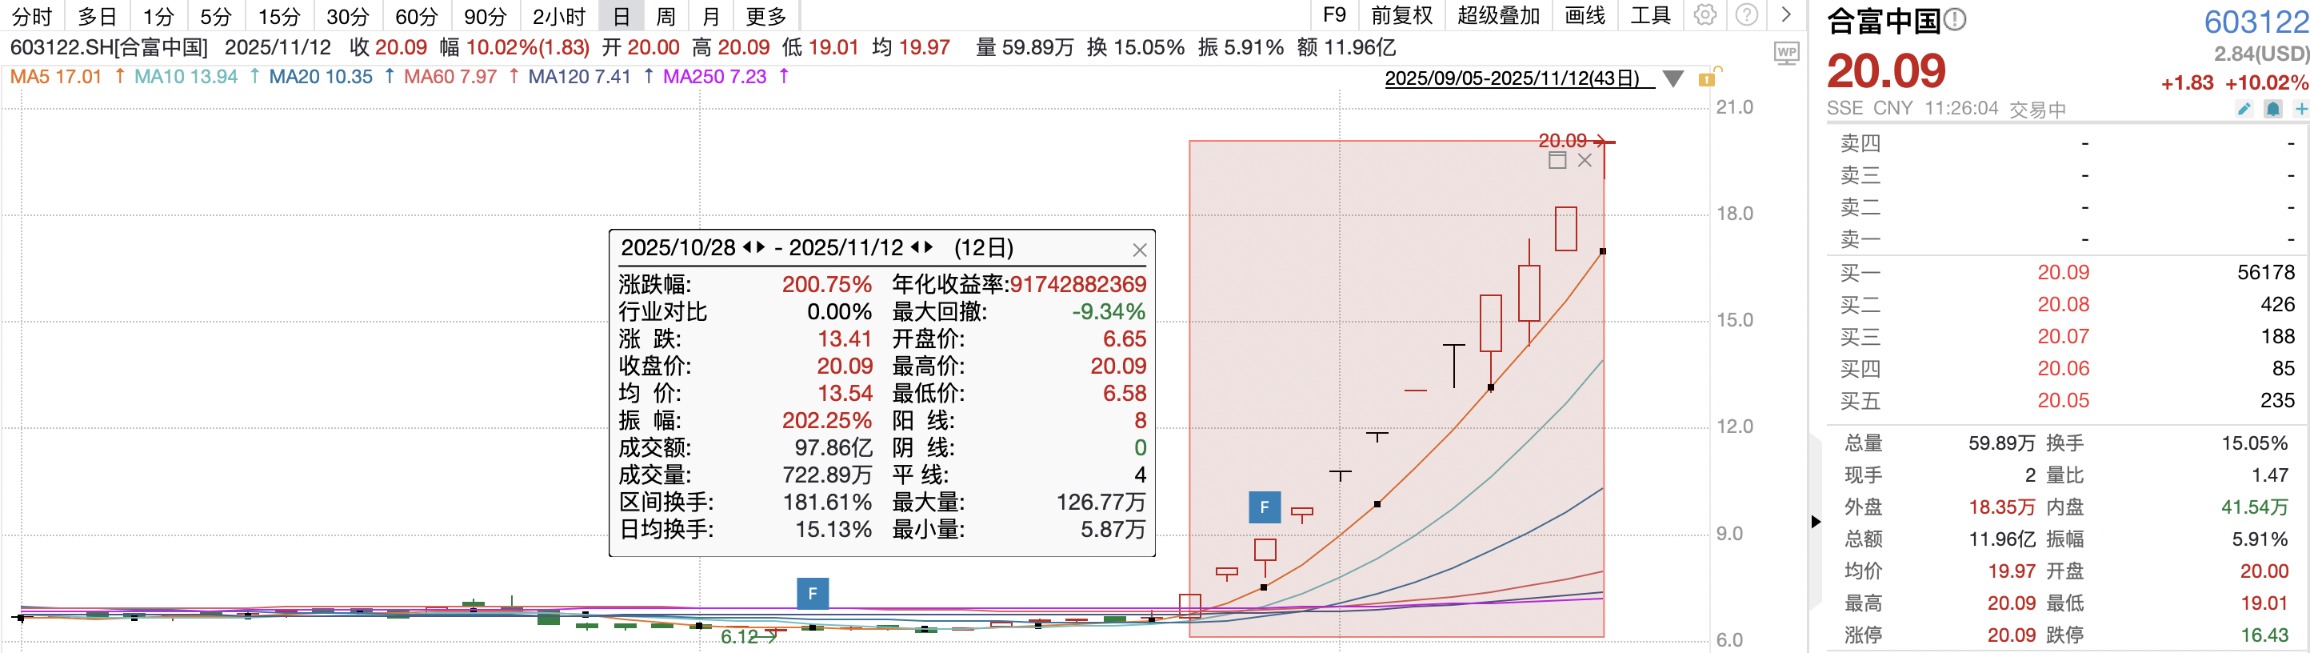
Task: Click 买一 bid price 20.09
Action: tap(2063, 272)
